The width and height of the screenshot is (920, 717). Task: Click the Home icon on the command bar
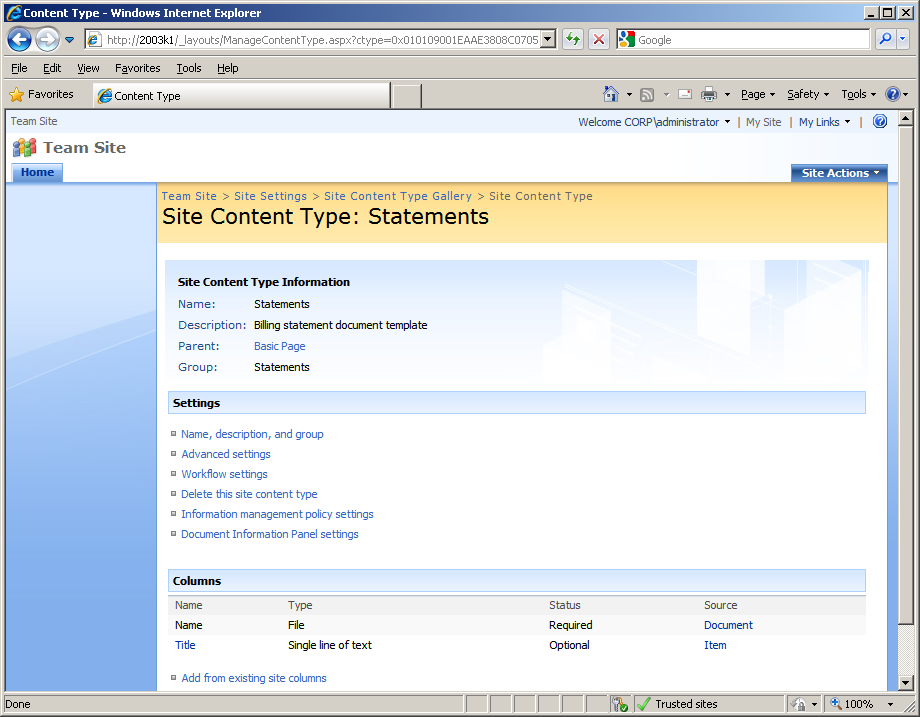[x=612, y=93]
